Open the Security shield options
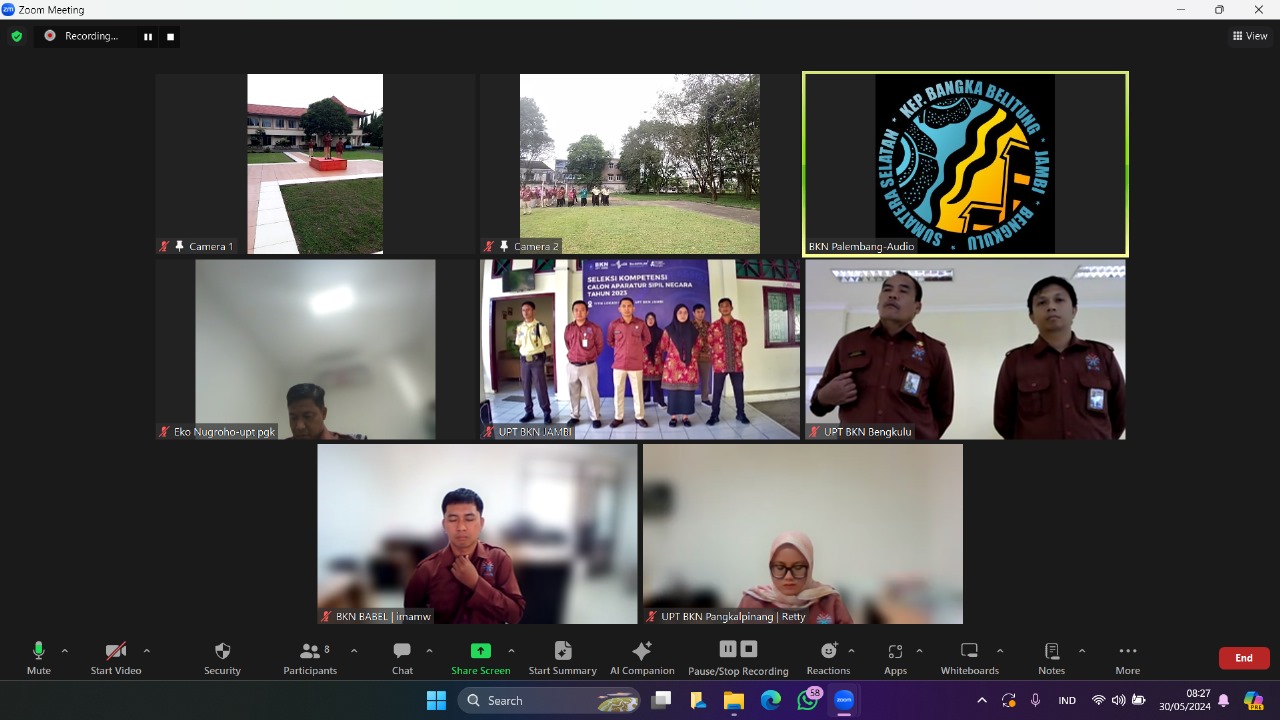The width and height of the screenshot is (1280, 720). point(222,657)
